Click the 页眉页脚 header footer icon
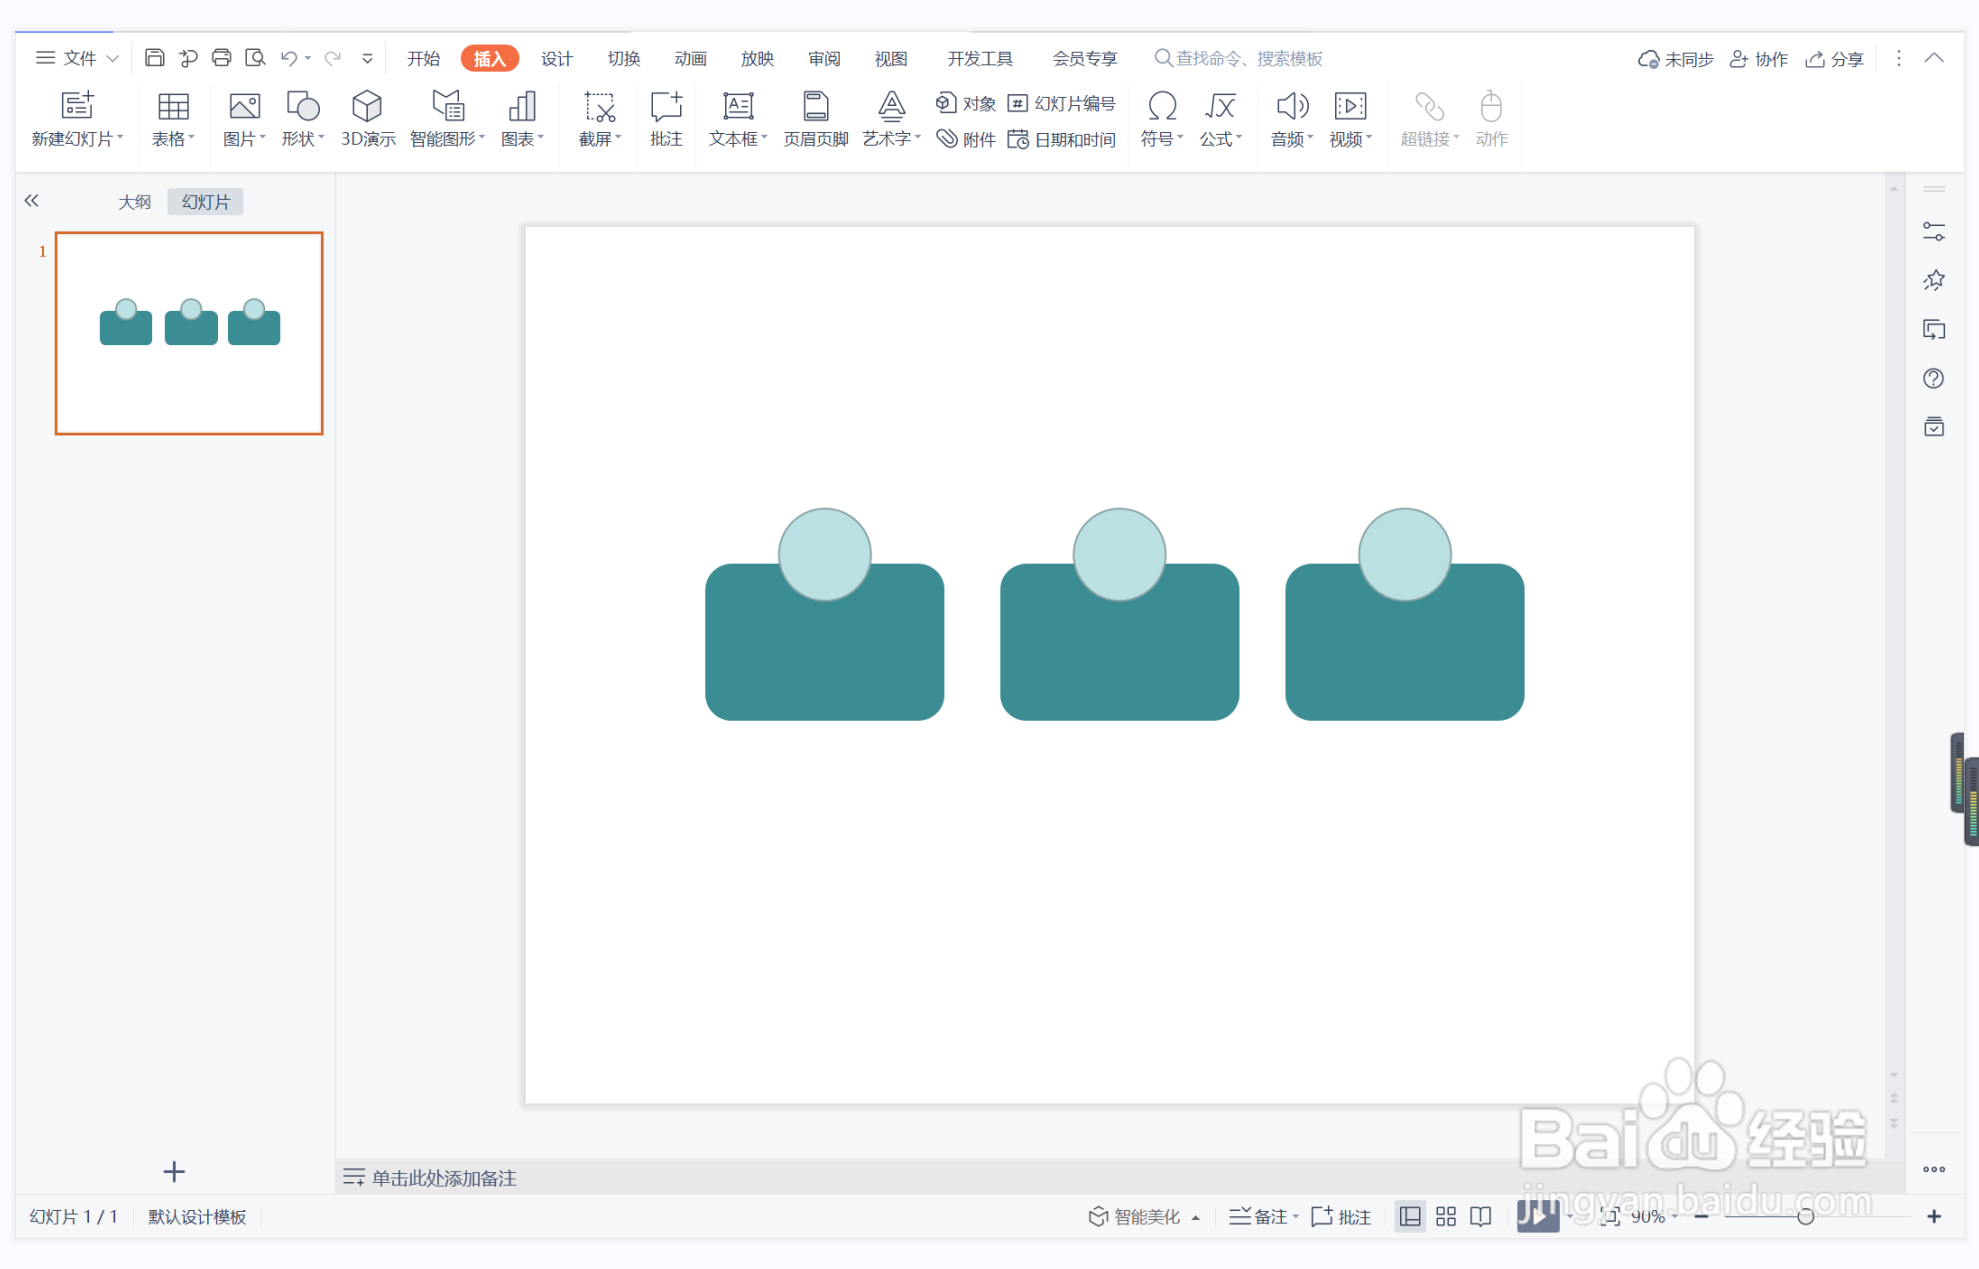The image size is (1979, 1269). (x=815, y=107)
